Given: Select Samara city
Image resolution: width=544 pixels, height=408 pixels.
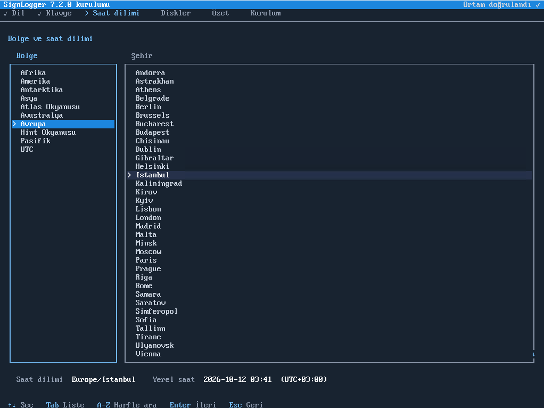Looking at the screenshot, I should point(330,294).
